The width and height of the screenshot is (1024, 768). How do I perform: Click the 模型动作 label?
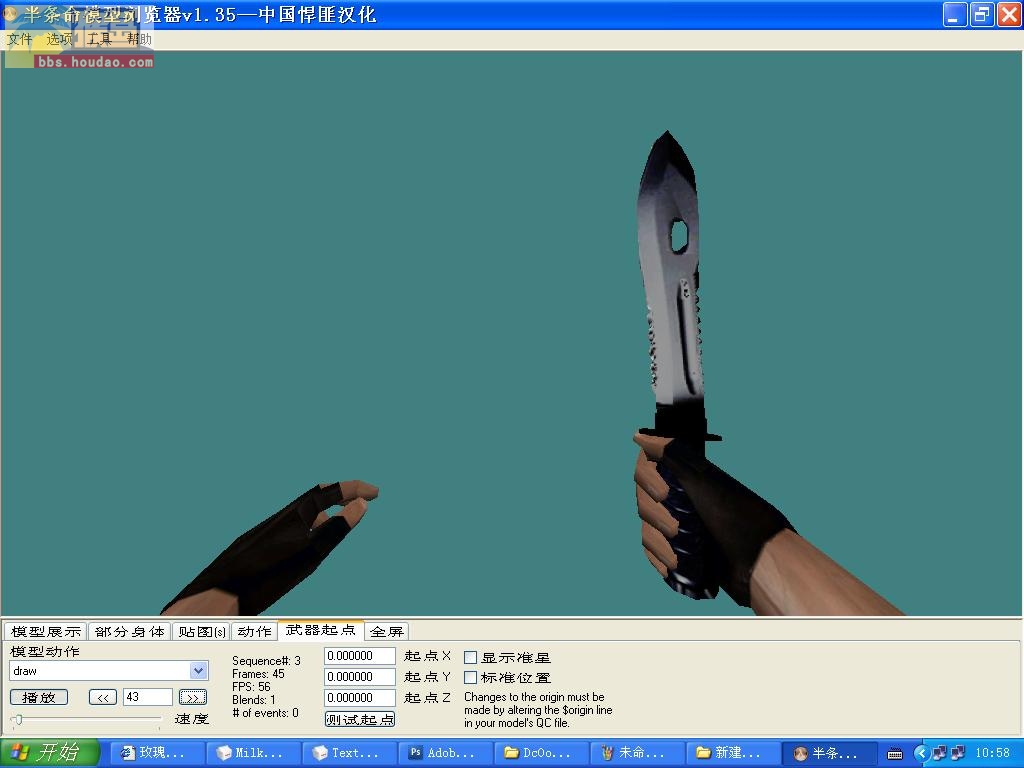[45, 651]
